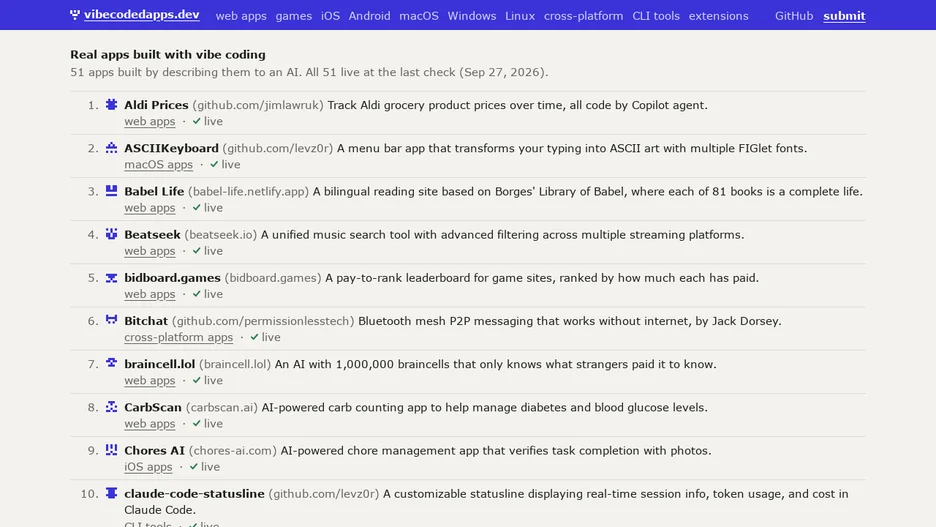
Task: Open the CarbScan app title
Action: (x=153, y=407)
